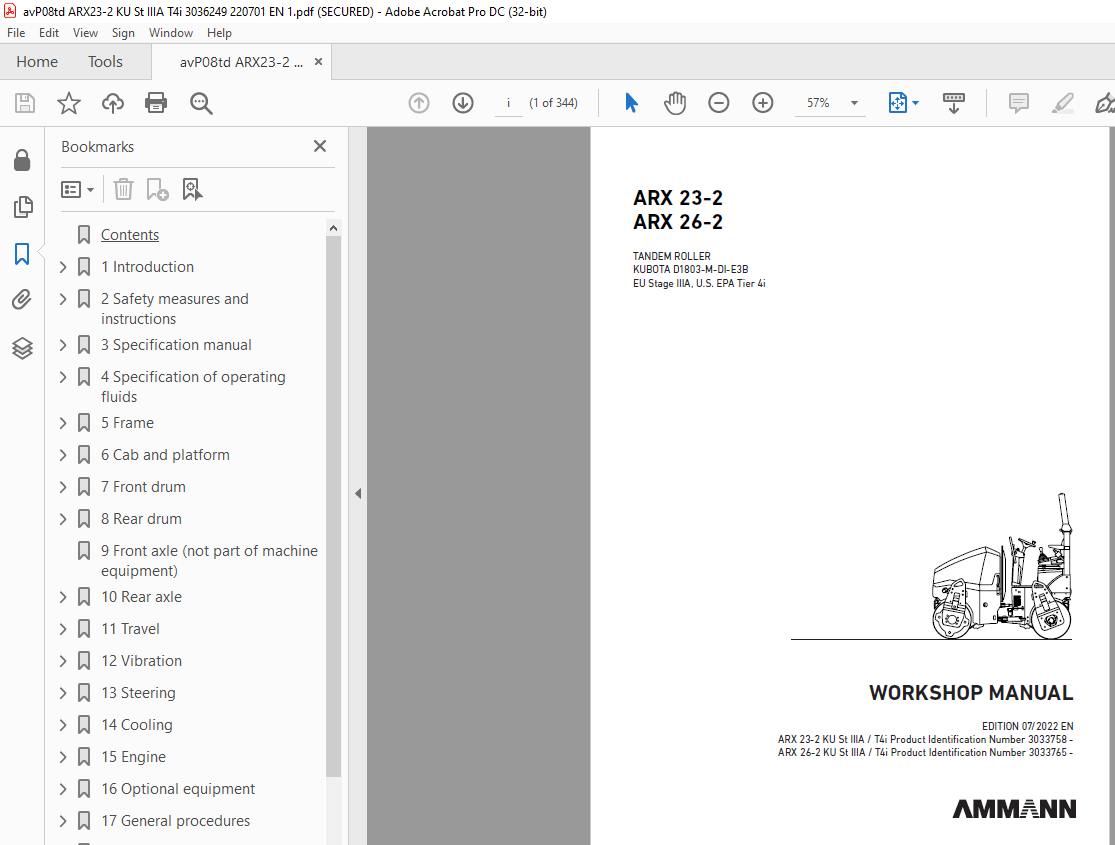The image size is (1115, 845).
Task: Open the Layers panel in sidebar
Action: [x=22, y=348]
